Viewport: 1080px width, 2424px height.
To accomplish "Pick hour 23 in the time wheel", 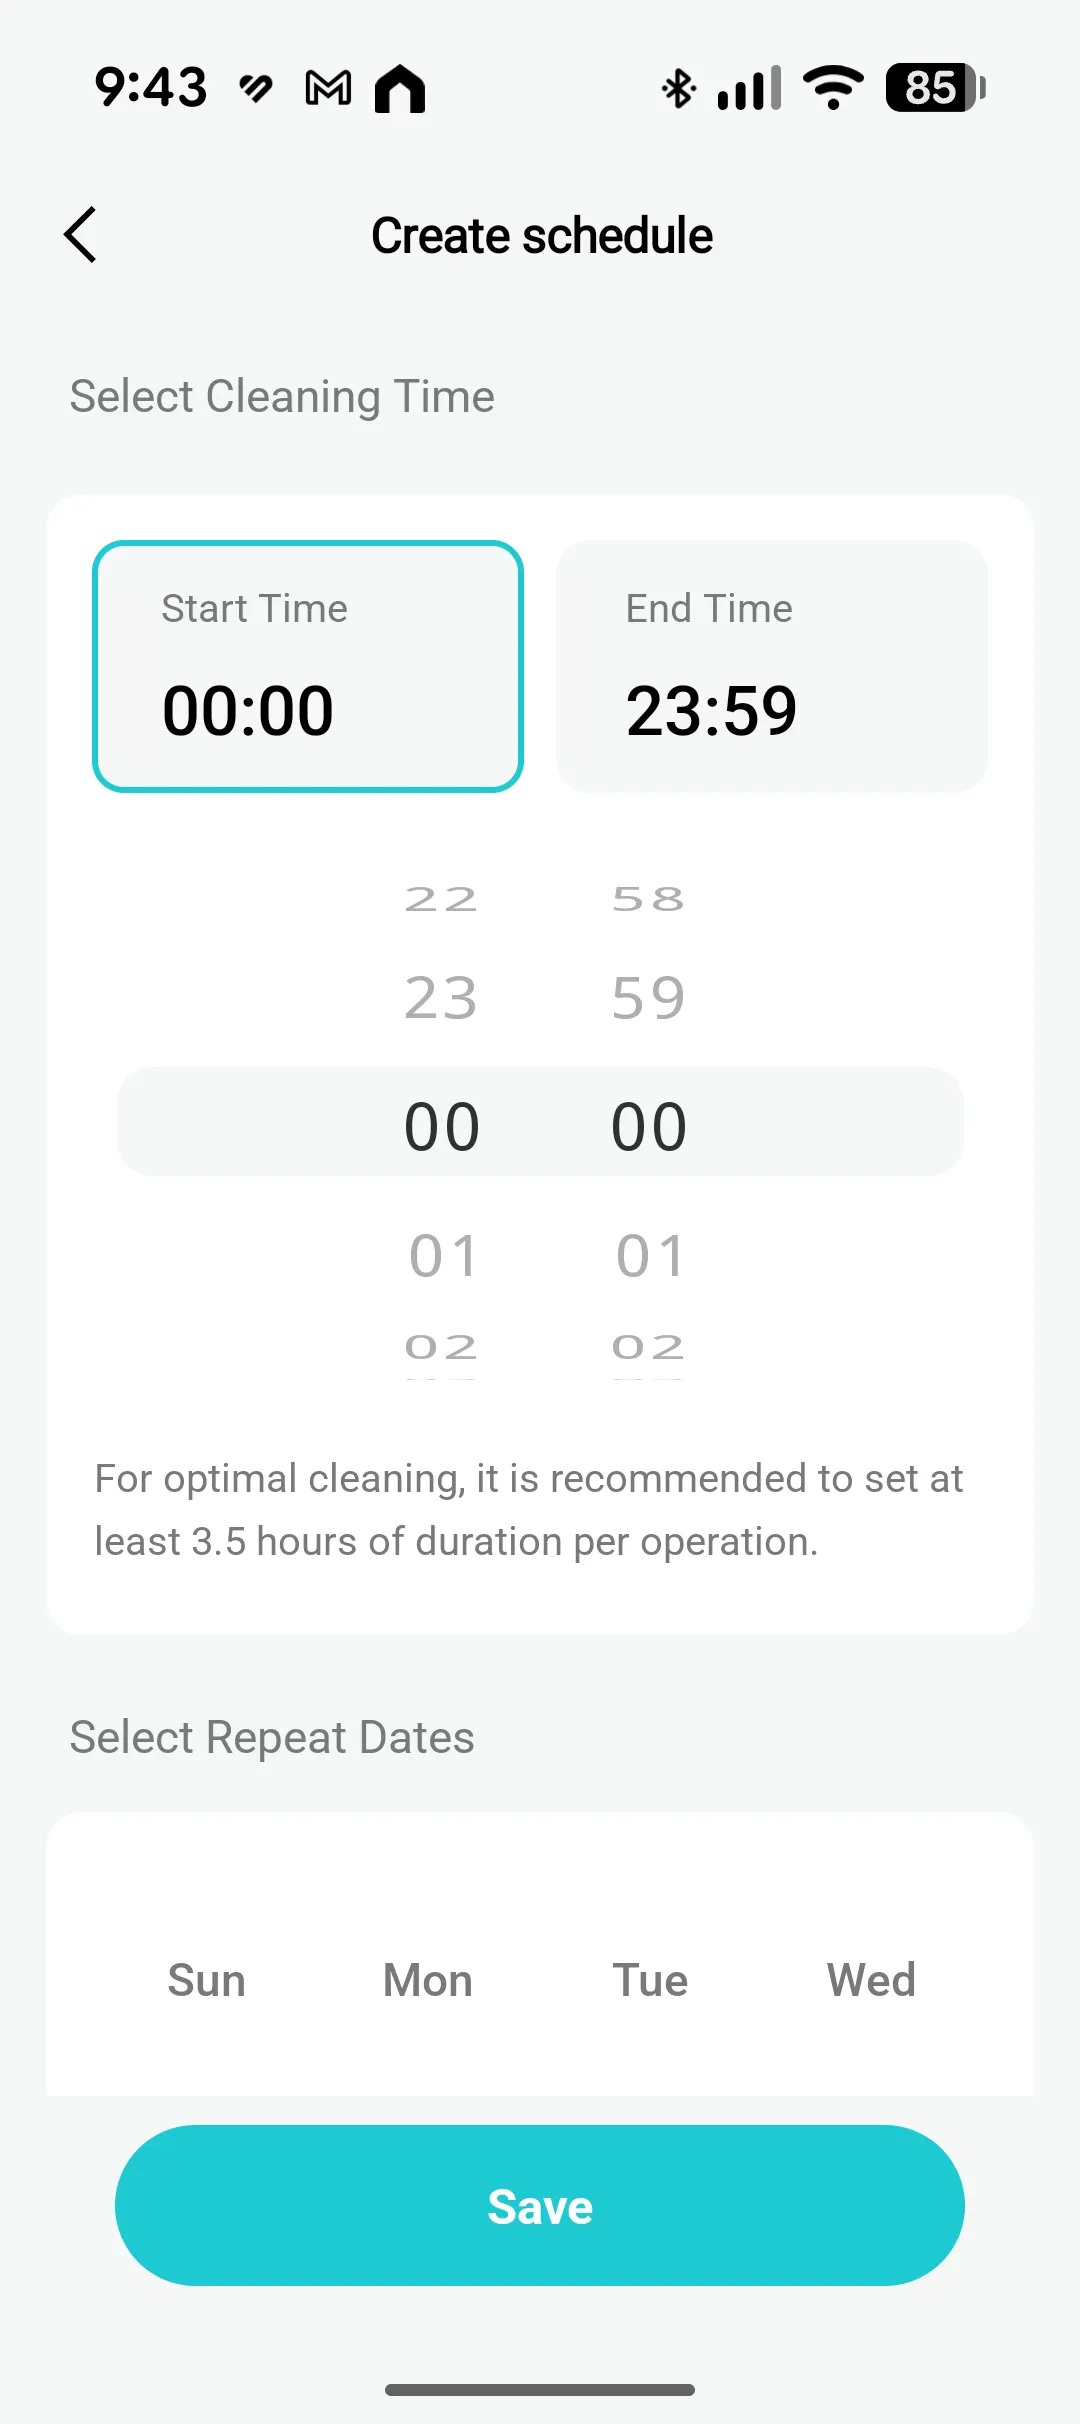I will pyautogui.click(x=441, y=998).
